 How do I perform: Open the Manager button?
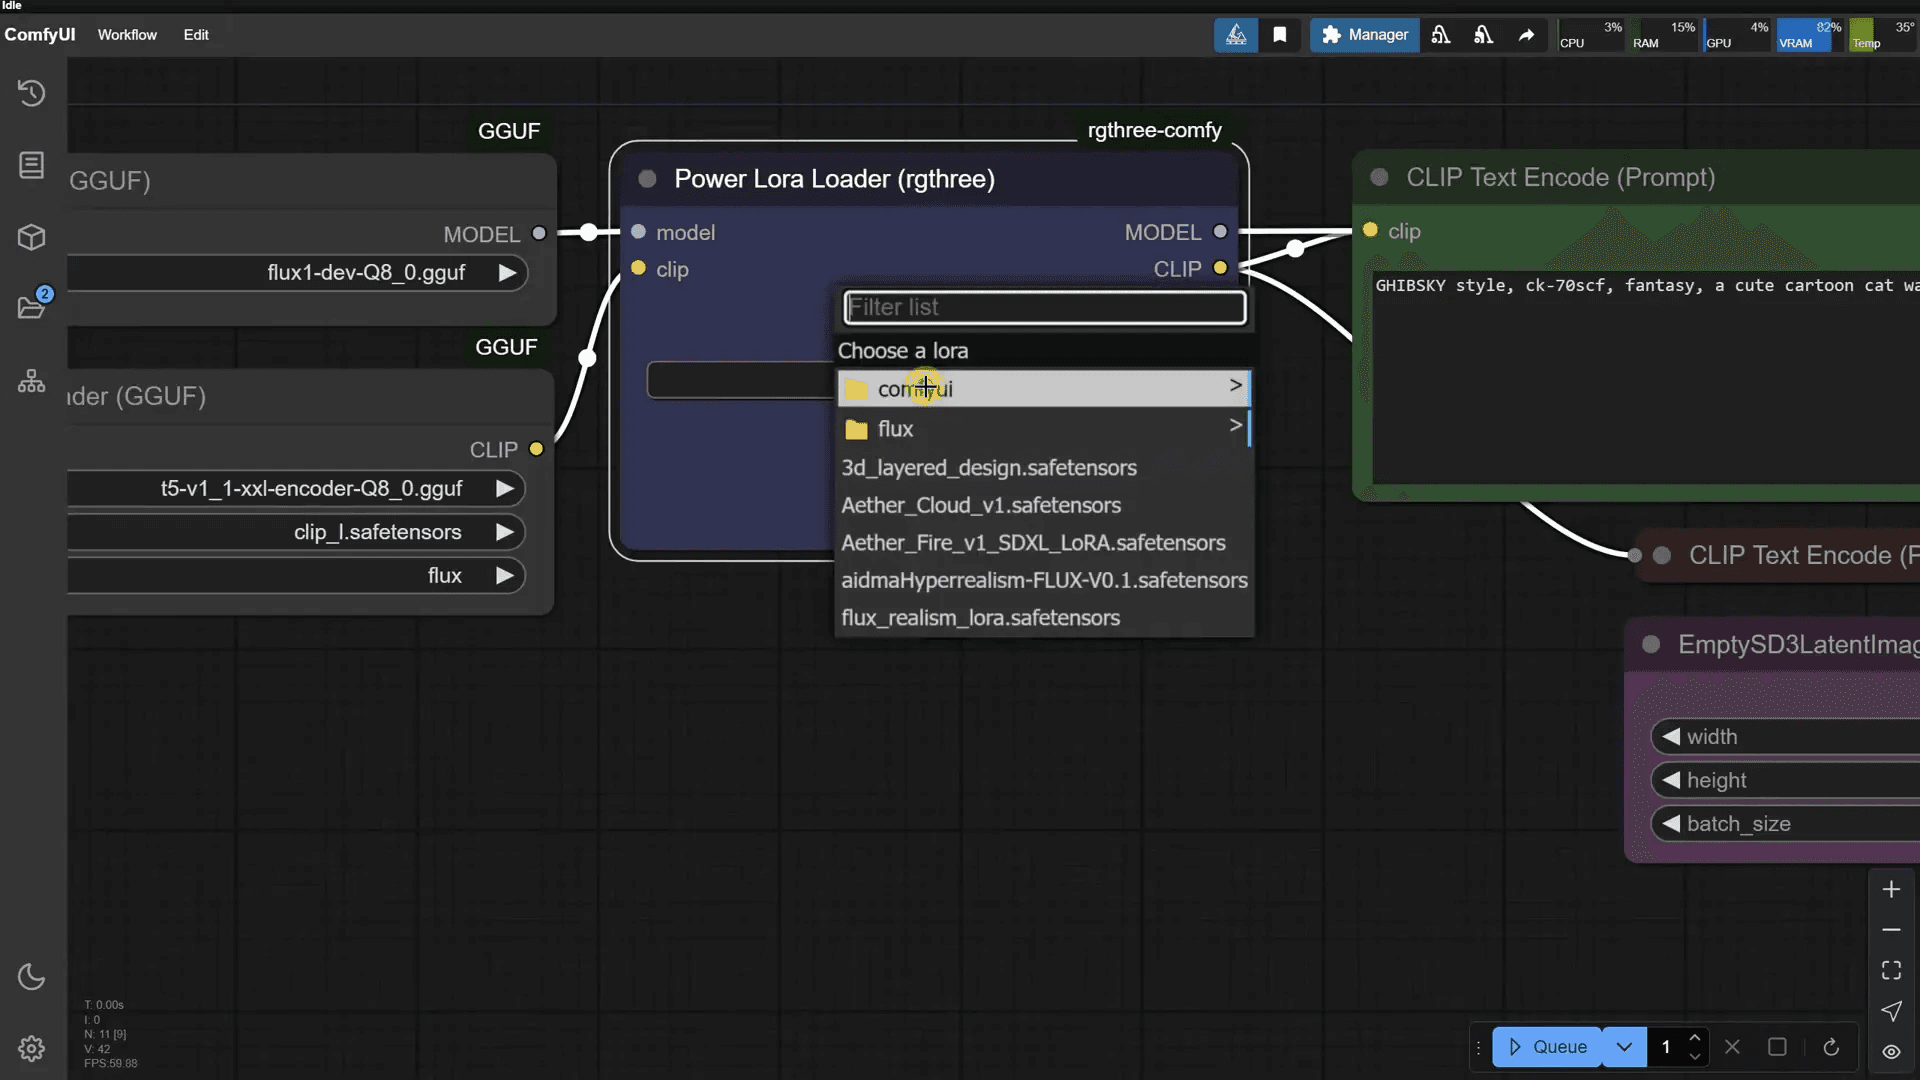pos(1365,35)
